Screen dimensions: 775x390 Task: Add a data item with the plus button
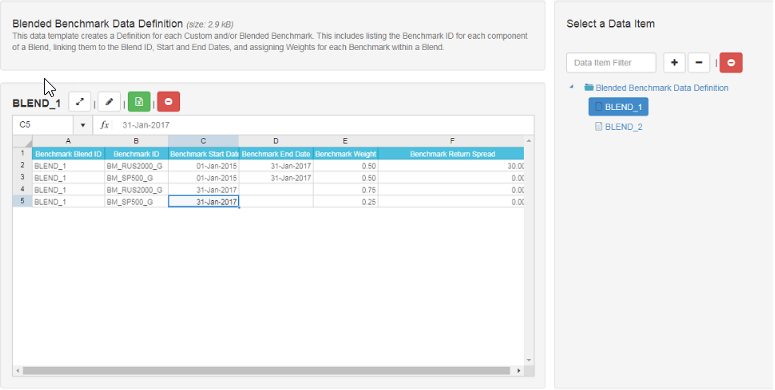coord(674,63)
